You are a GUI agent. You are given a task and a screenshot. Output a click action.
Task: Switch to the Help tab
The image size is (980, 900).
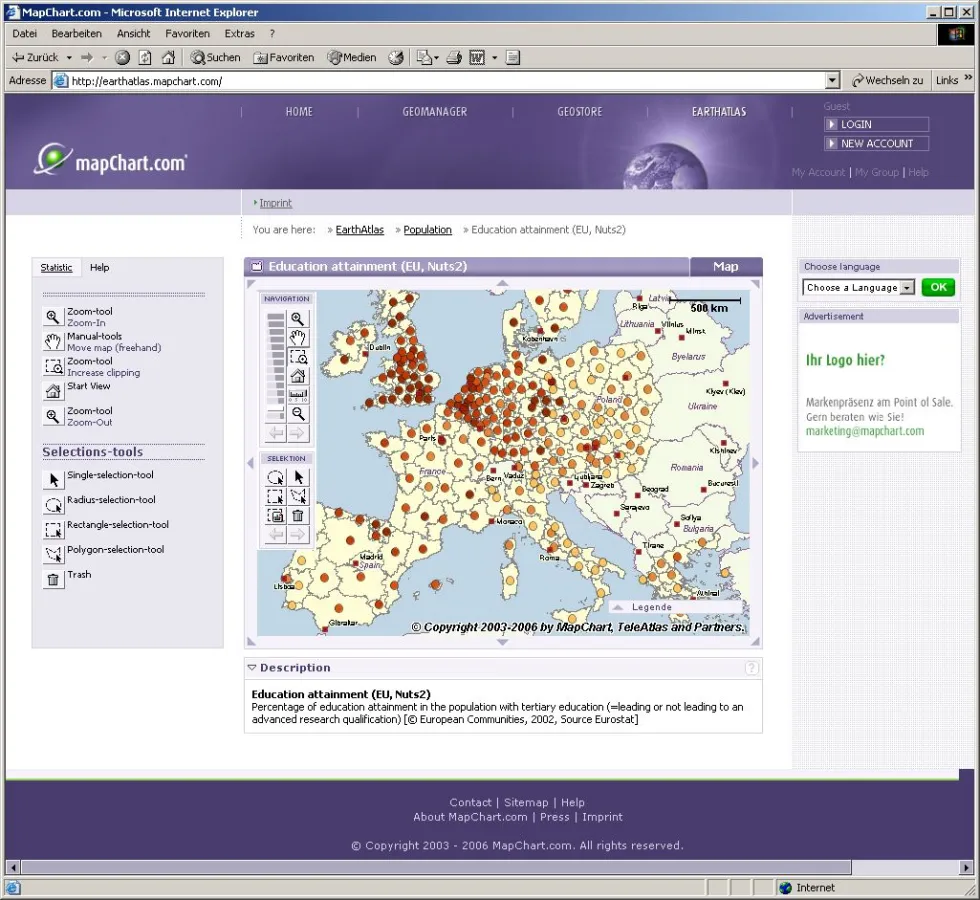coord(99,267)
